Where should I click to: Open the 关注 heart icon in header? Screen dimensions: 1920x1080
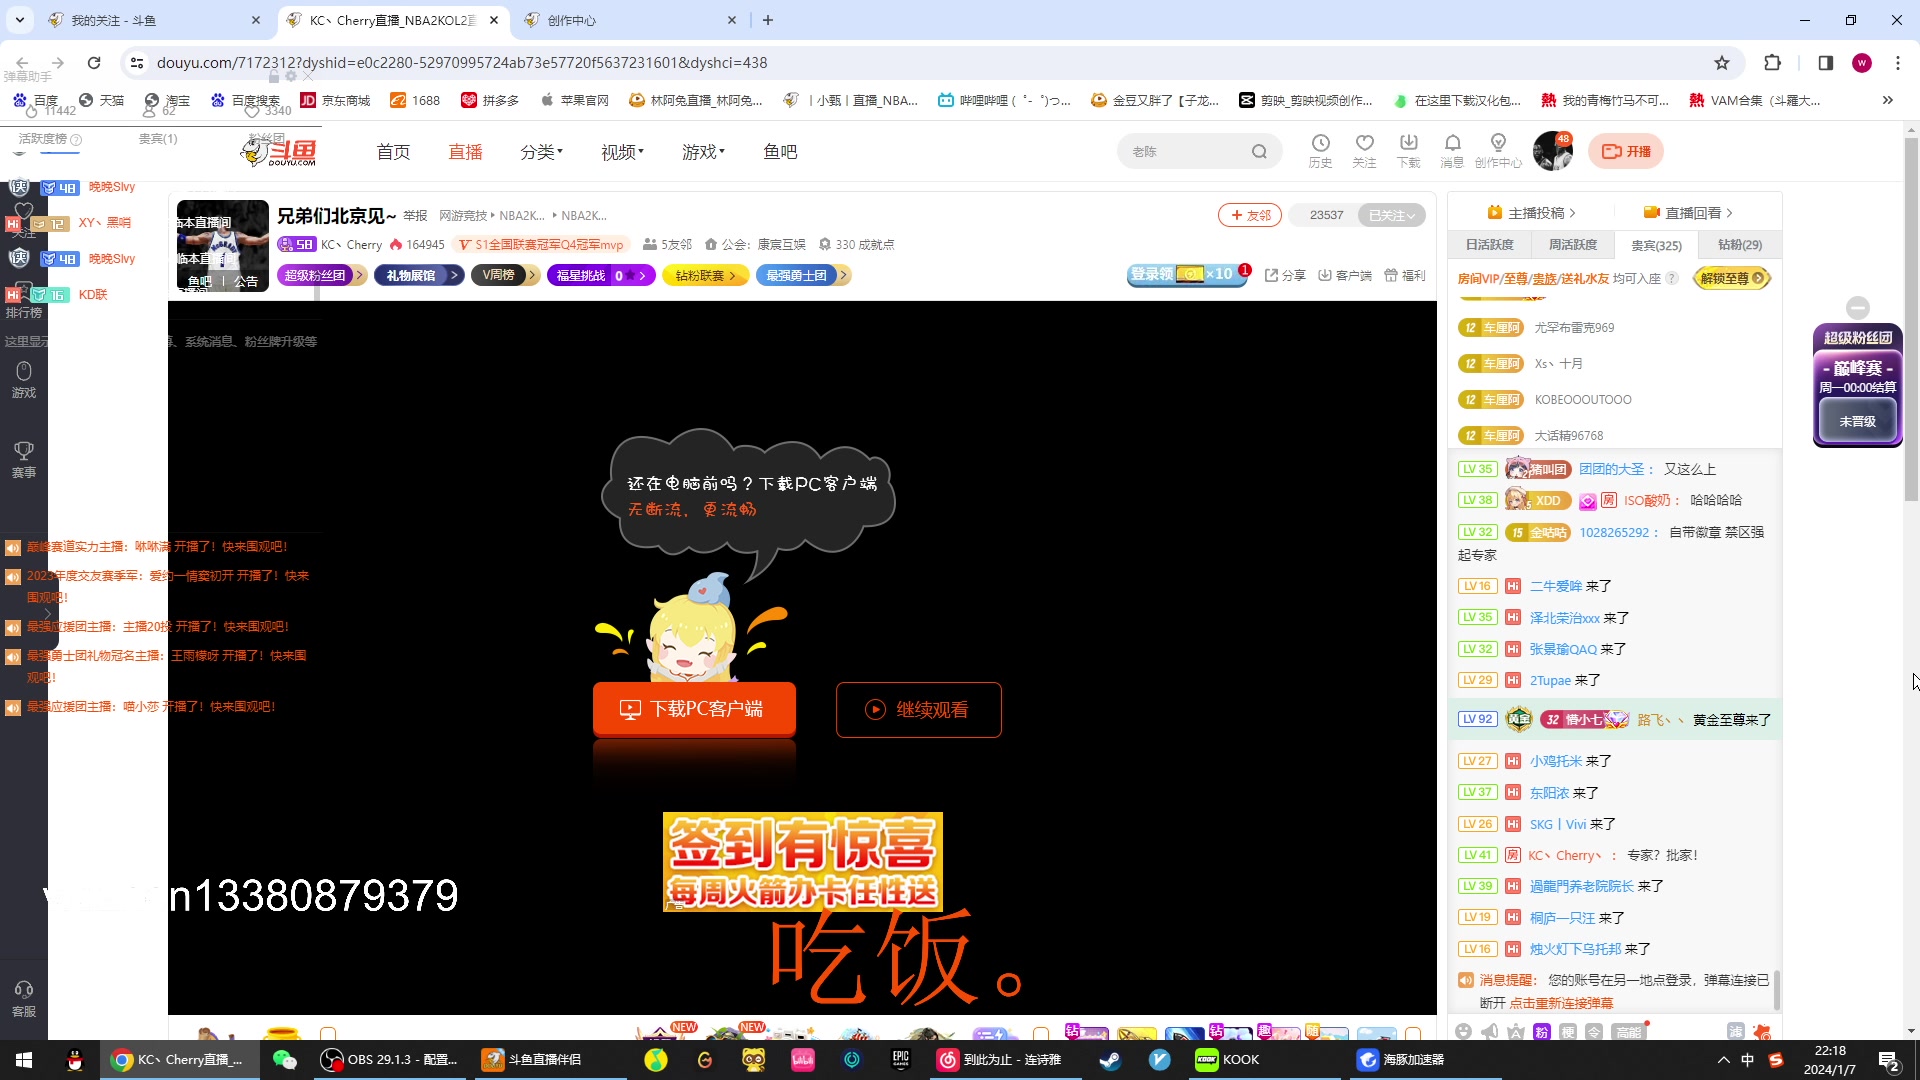pyautogui.click(x=1364, y=151)
